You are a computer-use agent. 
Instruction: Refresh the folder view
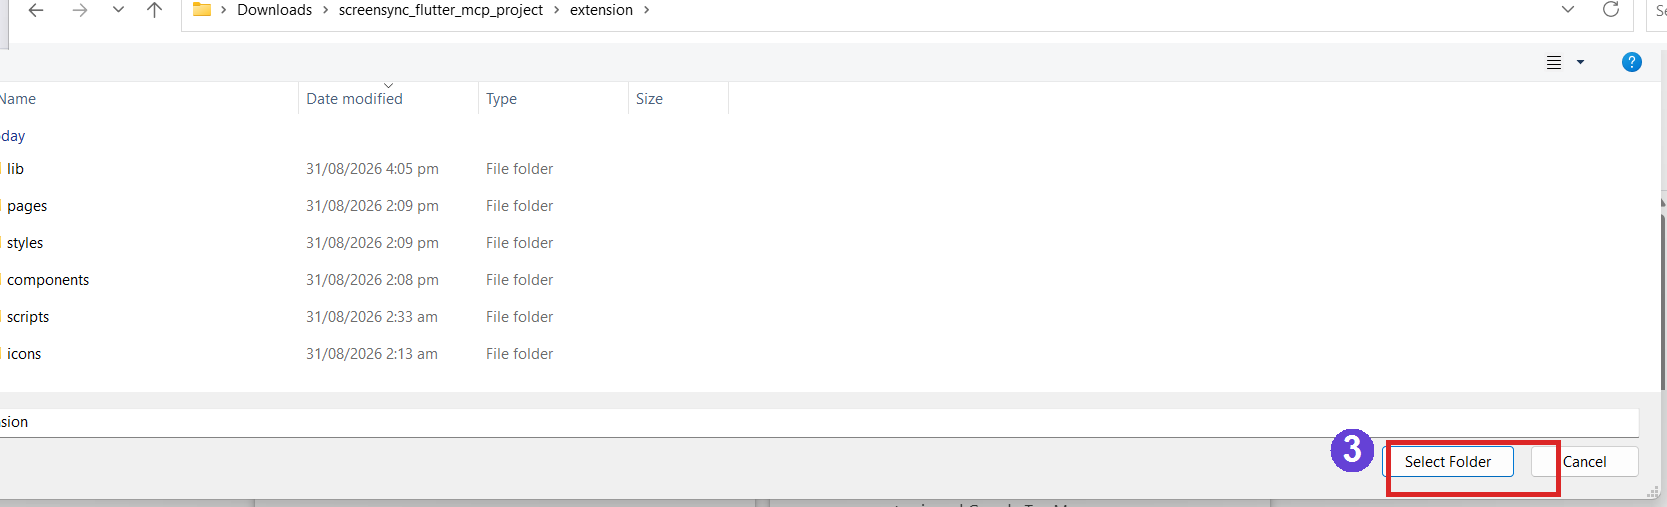click(x=1611, y=10)
